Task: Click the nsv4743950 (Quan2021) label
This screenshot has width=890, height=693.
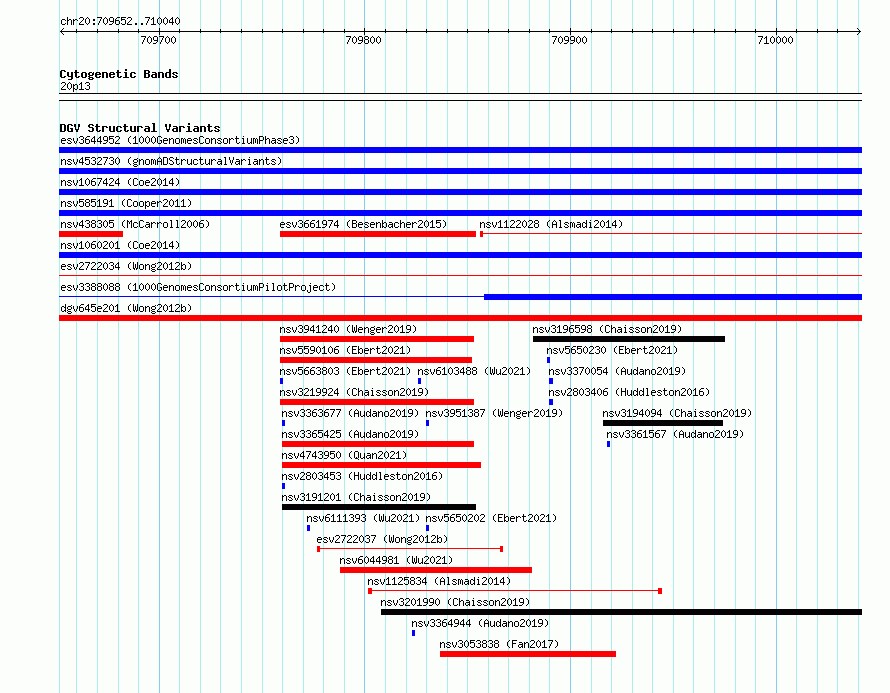Action: 344,455
